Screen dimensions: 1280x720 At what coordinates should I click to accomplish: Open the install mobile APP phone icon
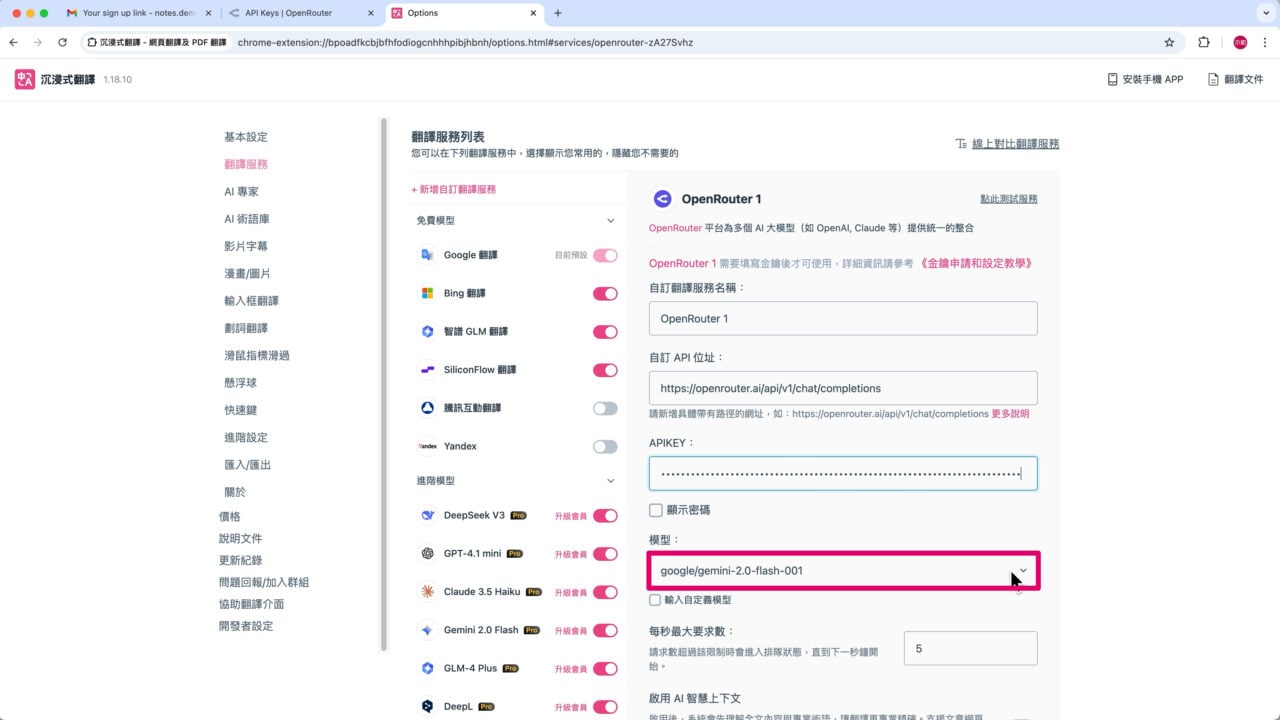[1112, 79]
